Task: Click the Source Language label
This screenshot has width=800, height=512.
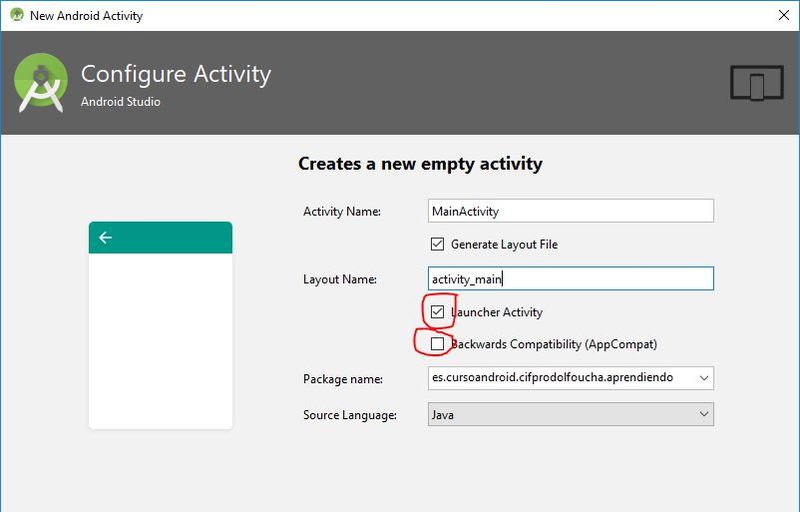Action: [350, 415]
